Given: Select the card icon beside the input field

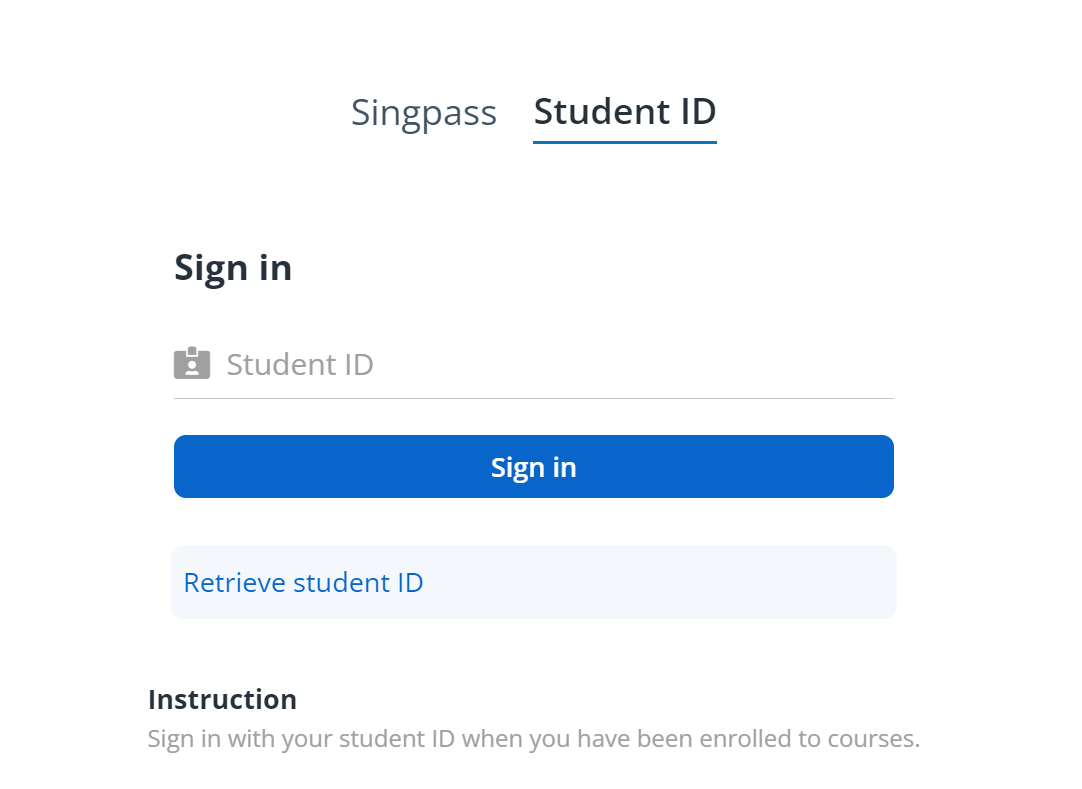Looking at the screenshot, I should tap(192, 363).
